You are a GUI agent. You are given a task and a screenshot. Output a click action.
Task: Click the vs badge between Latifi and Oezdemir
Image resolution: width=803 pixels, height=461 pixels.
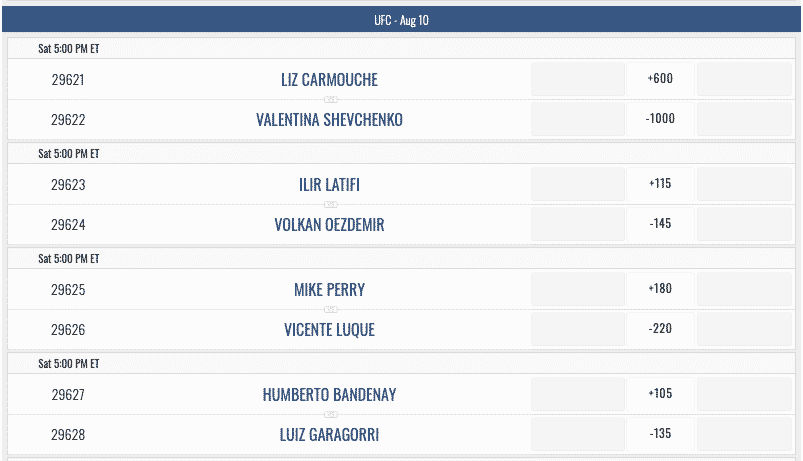[x=331, y=204]
